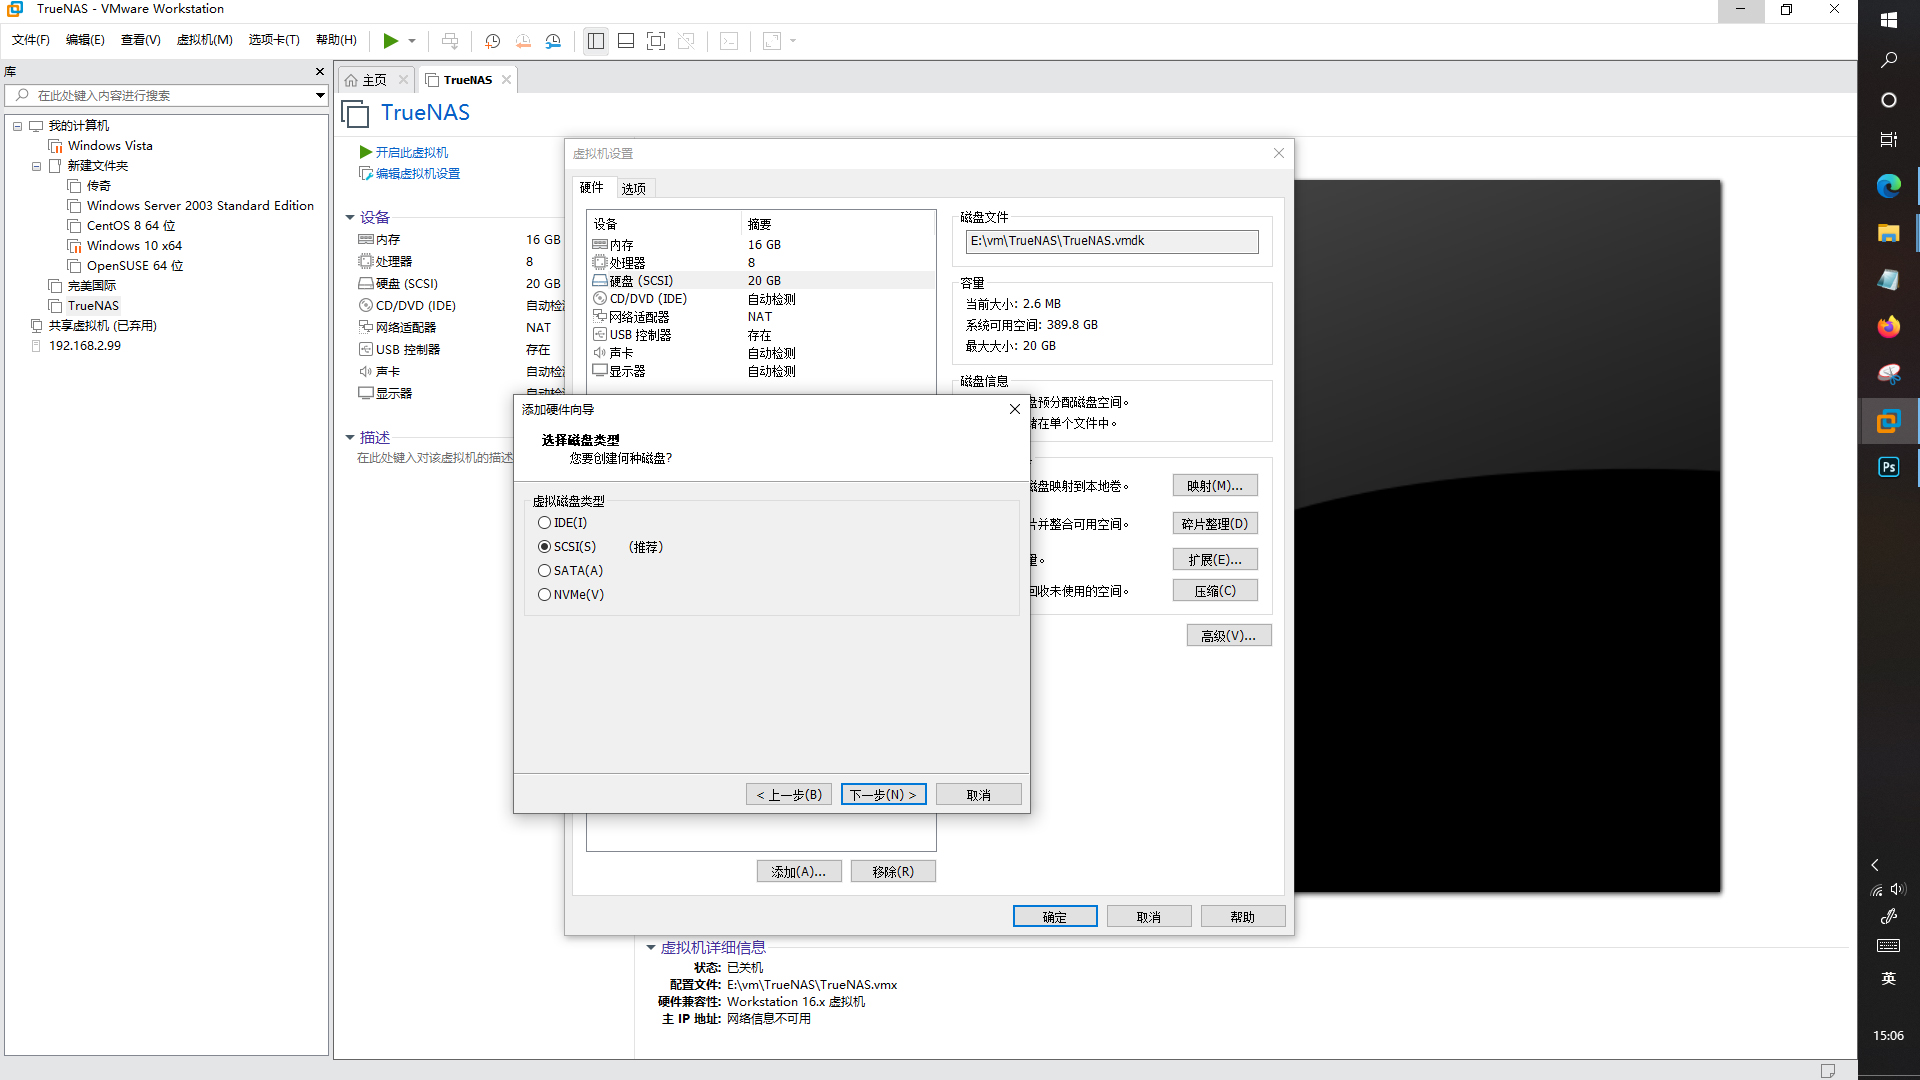Viewport: 1920px width, 1080px height.
Task: Select the 硬件 tab in VM settings
Action: [591, 187]
